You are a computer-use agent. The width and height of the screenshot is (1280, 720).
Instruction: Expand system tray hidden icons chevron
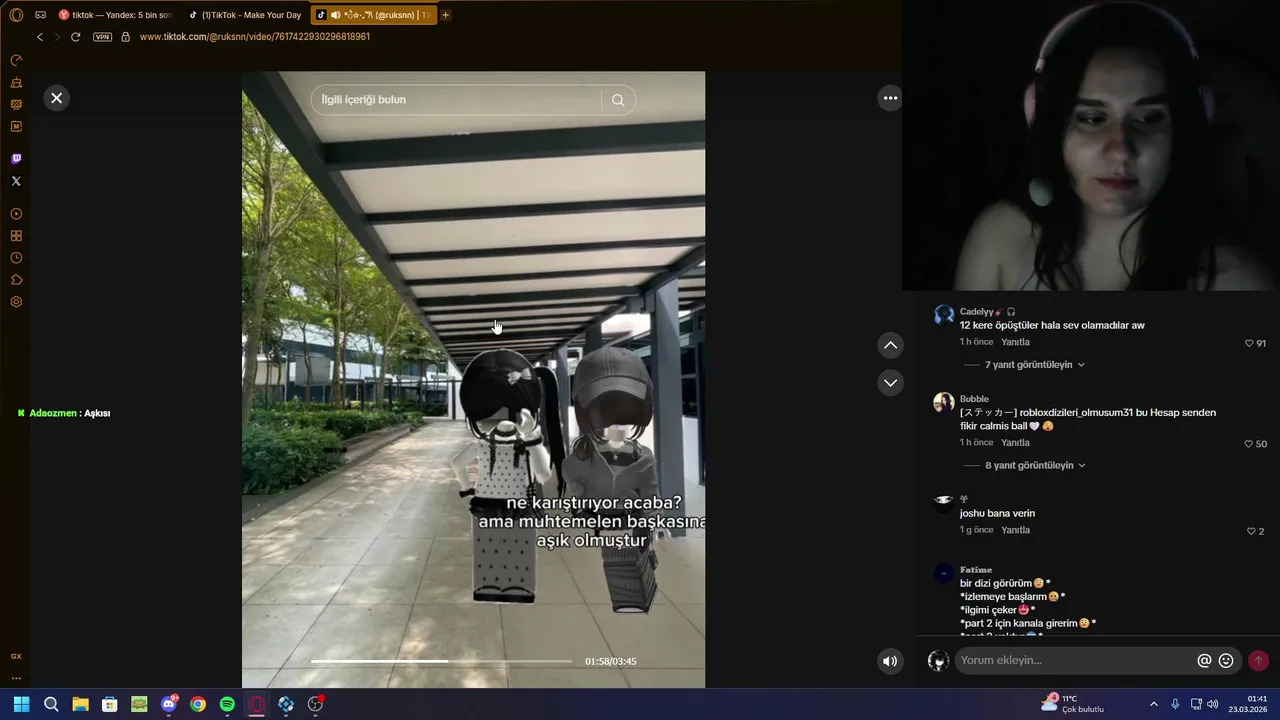[1153, 704]
